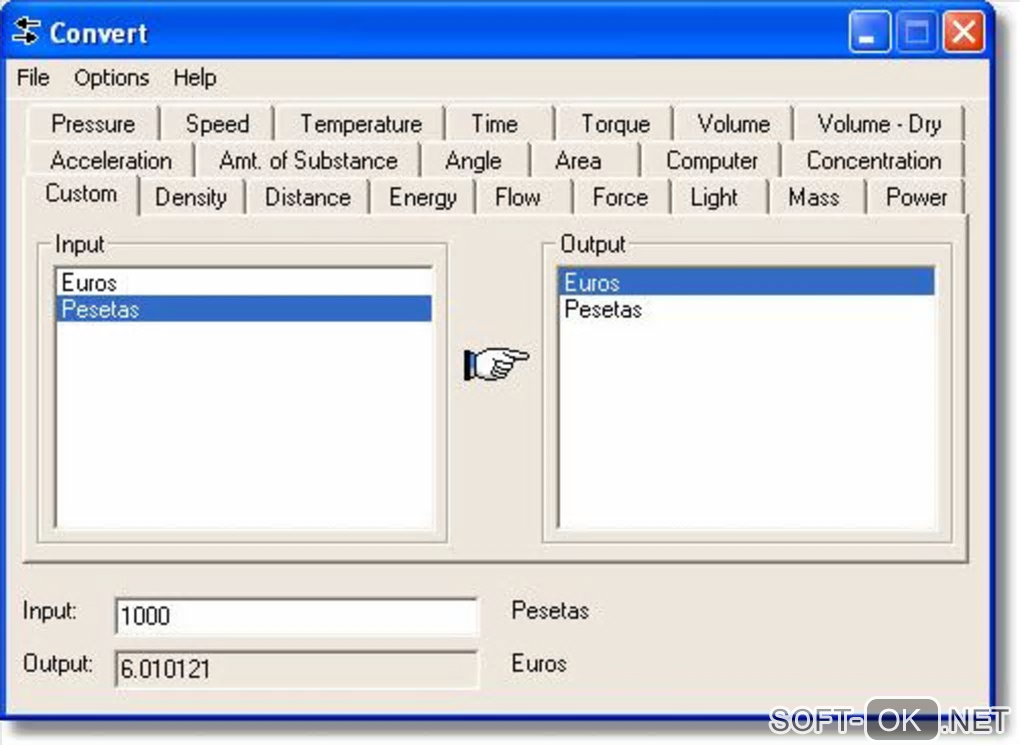The height and width of the screenshot is (745, 1020).
Task: Switch to the Speed tab
Action: 217,124
